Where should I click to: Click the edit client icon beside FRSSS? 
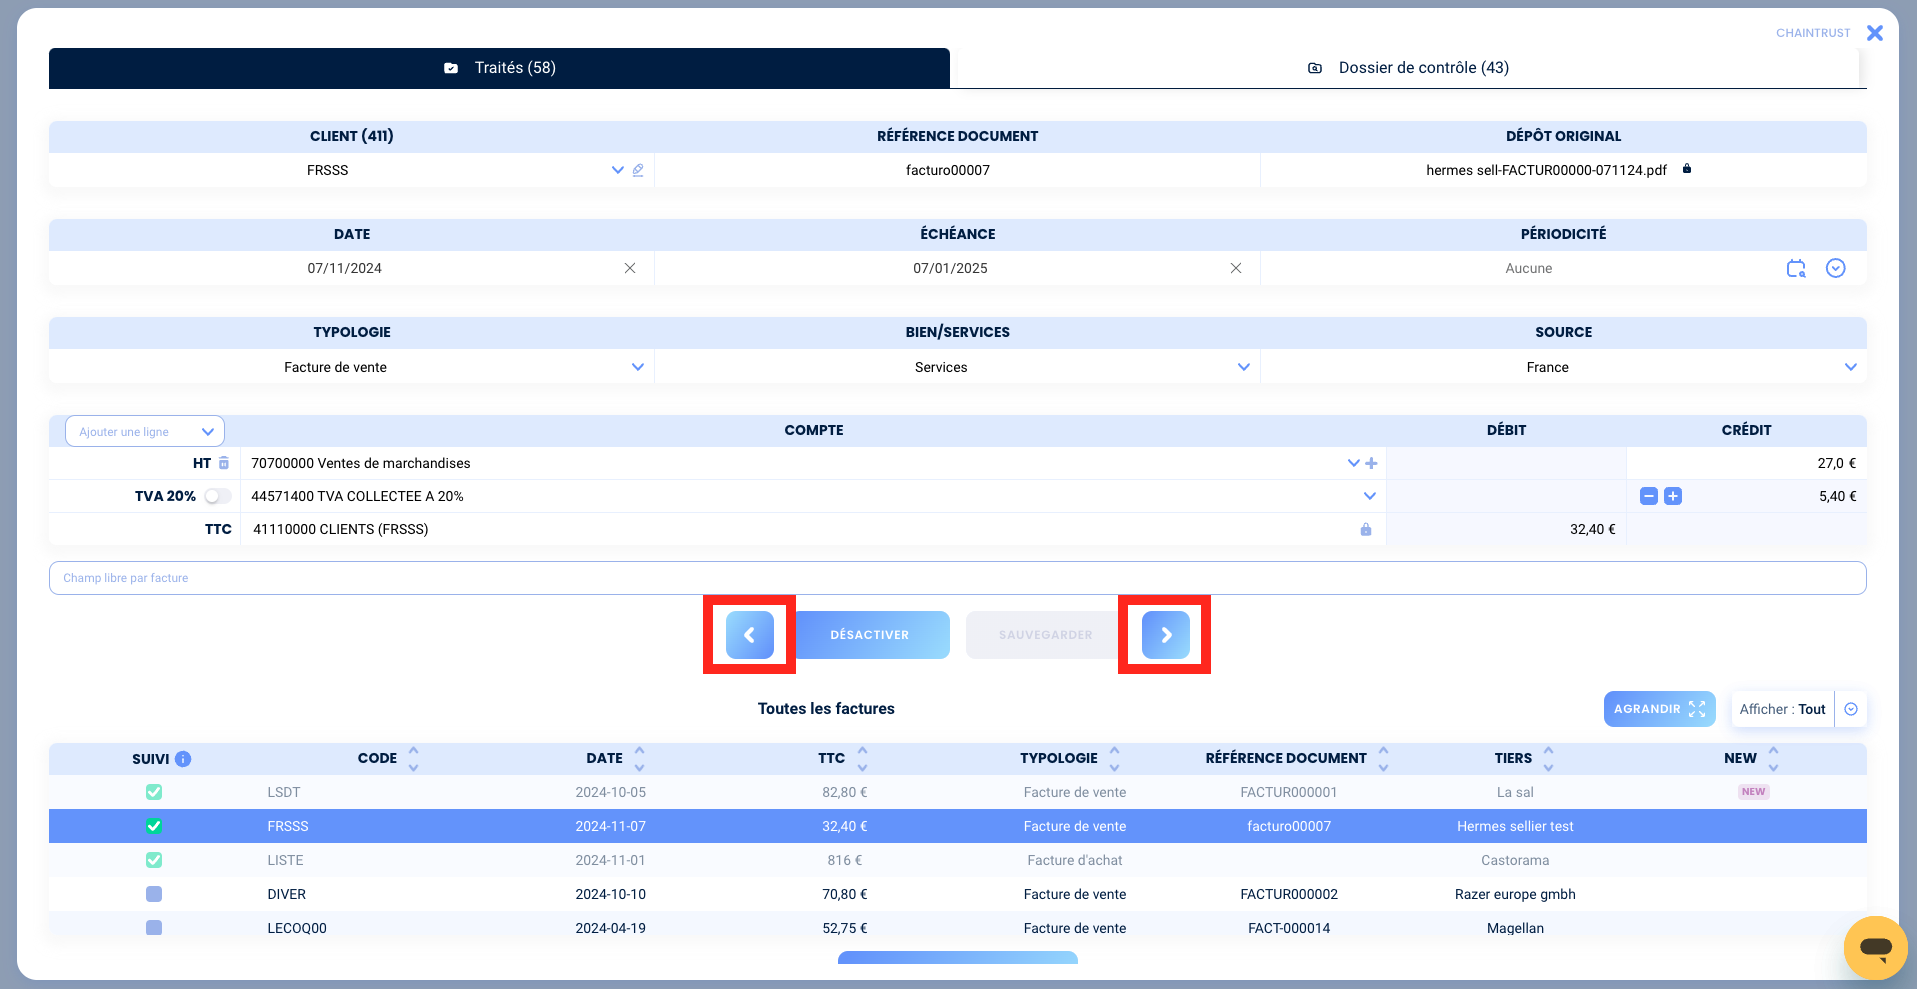638,170
